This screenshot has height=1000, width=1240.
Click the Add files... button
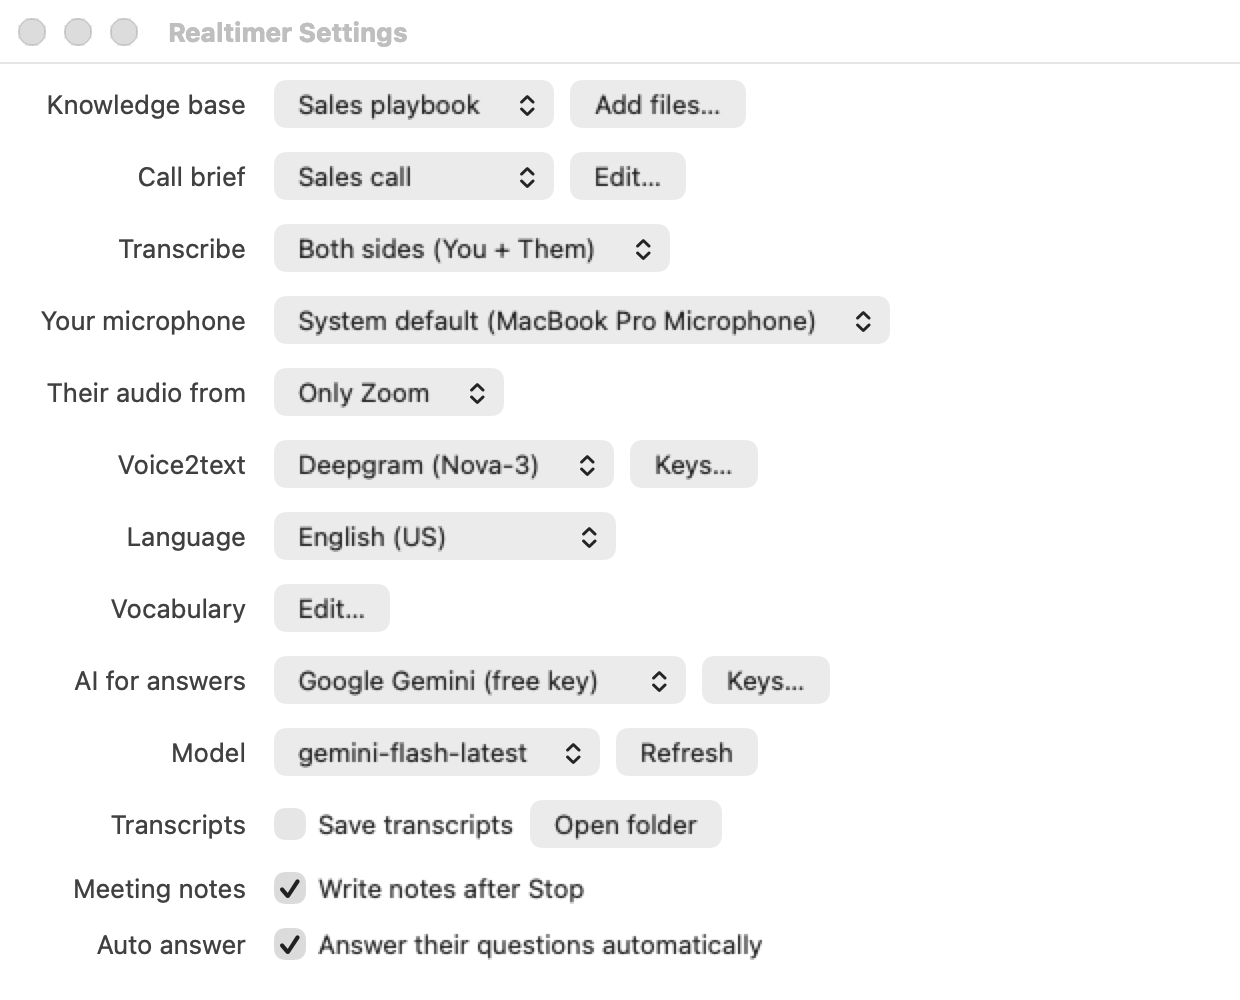tap(657, 105)
